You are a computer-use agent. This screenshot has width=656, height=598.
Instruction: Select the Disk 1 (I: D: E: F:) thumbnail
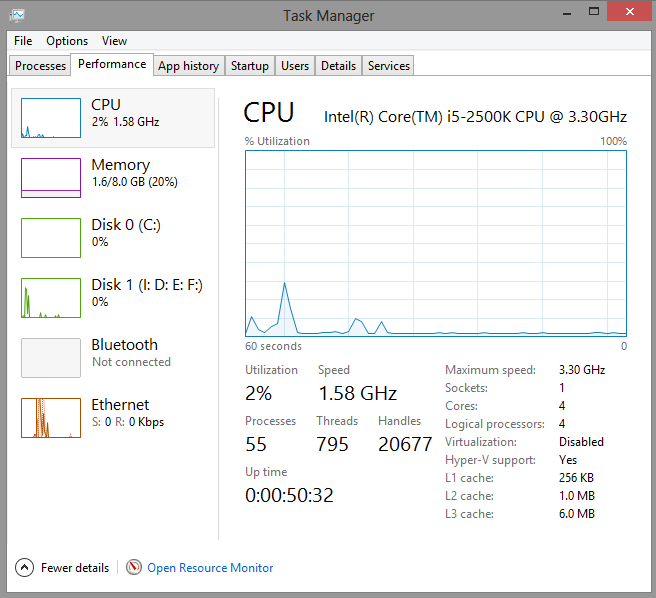(51, 298)
